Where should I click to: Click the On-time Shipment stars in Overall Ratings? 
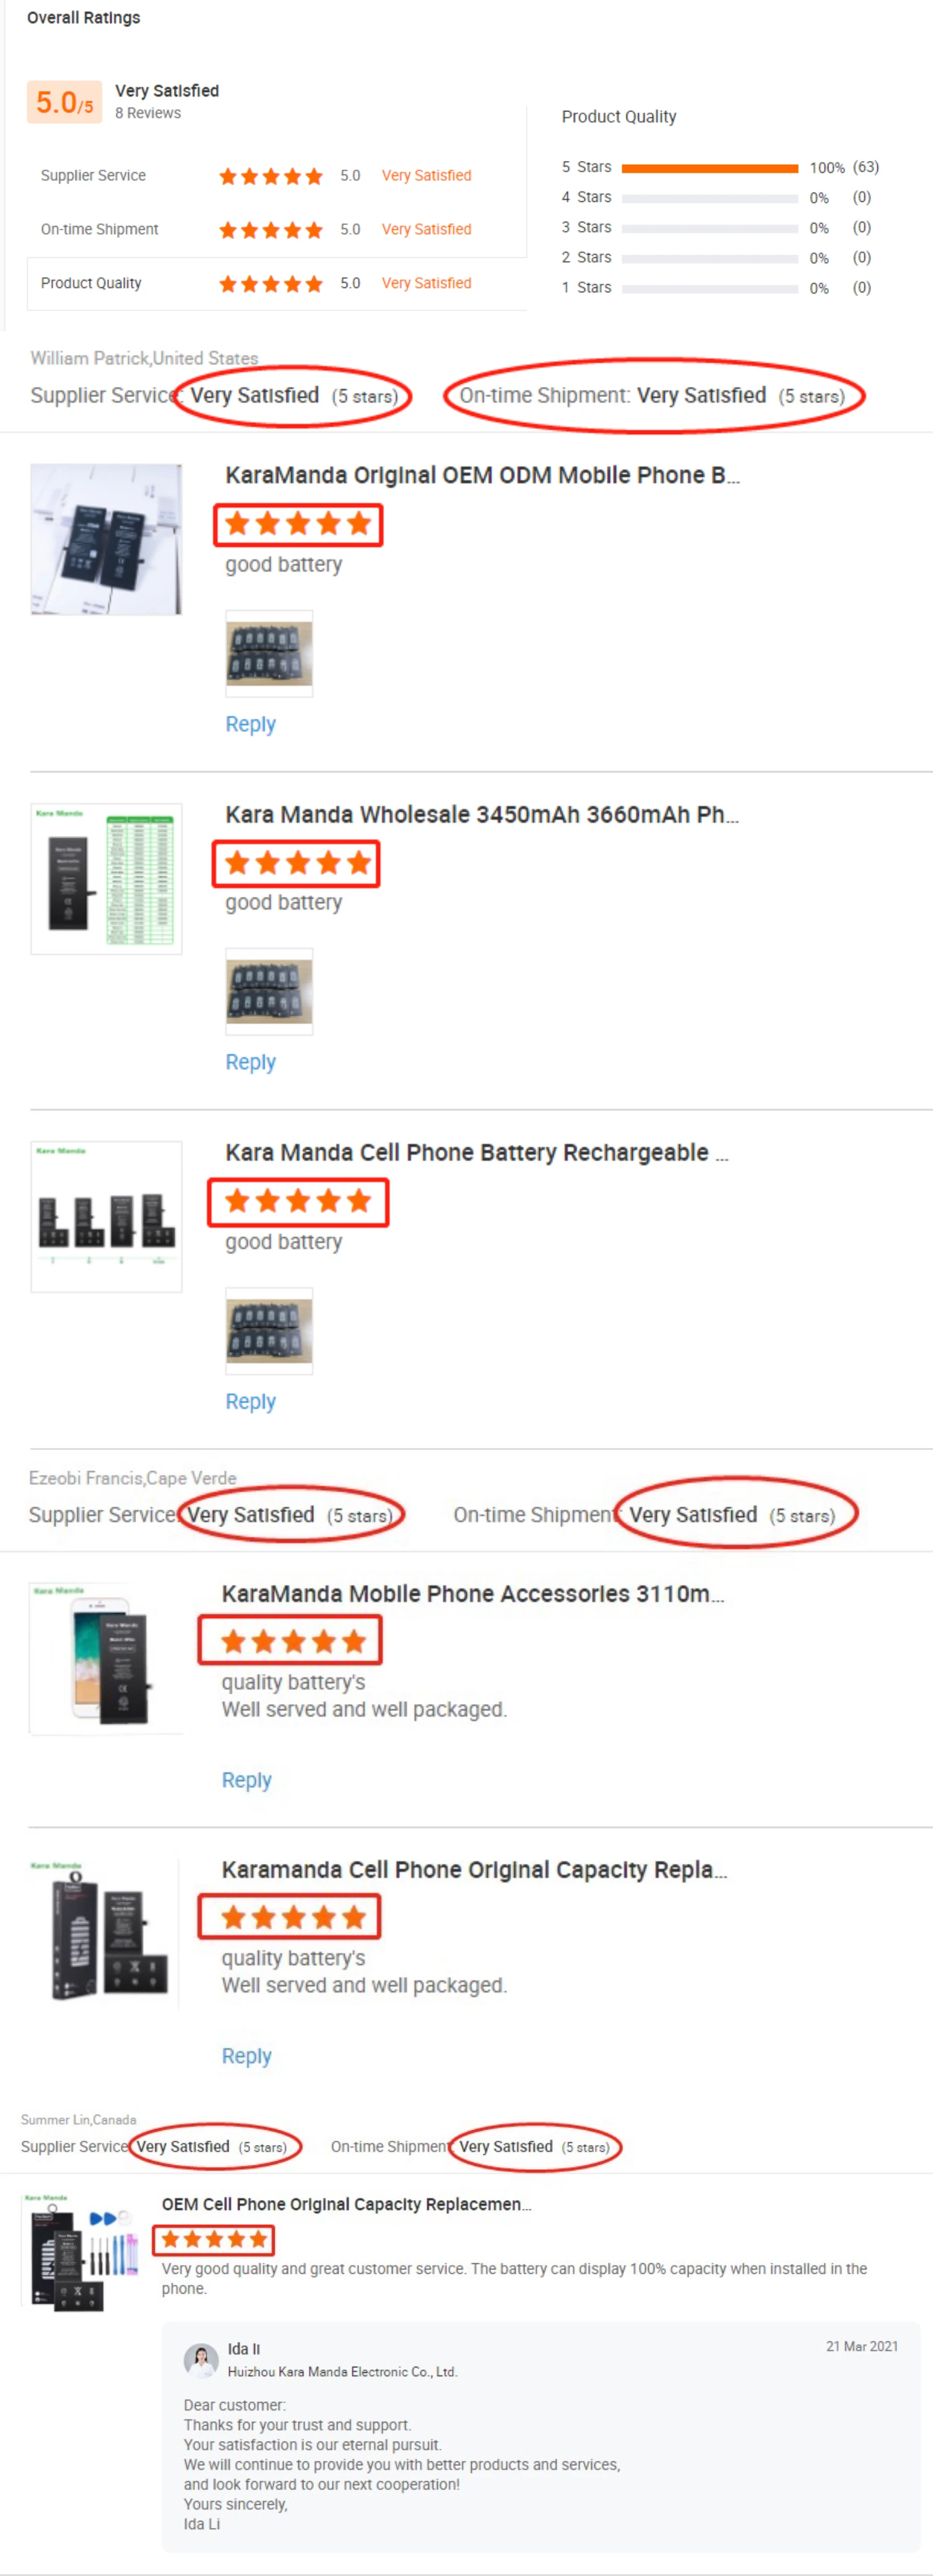[x=270, y=230]
